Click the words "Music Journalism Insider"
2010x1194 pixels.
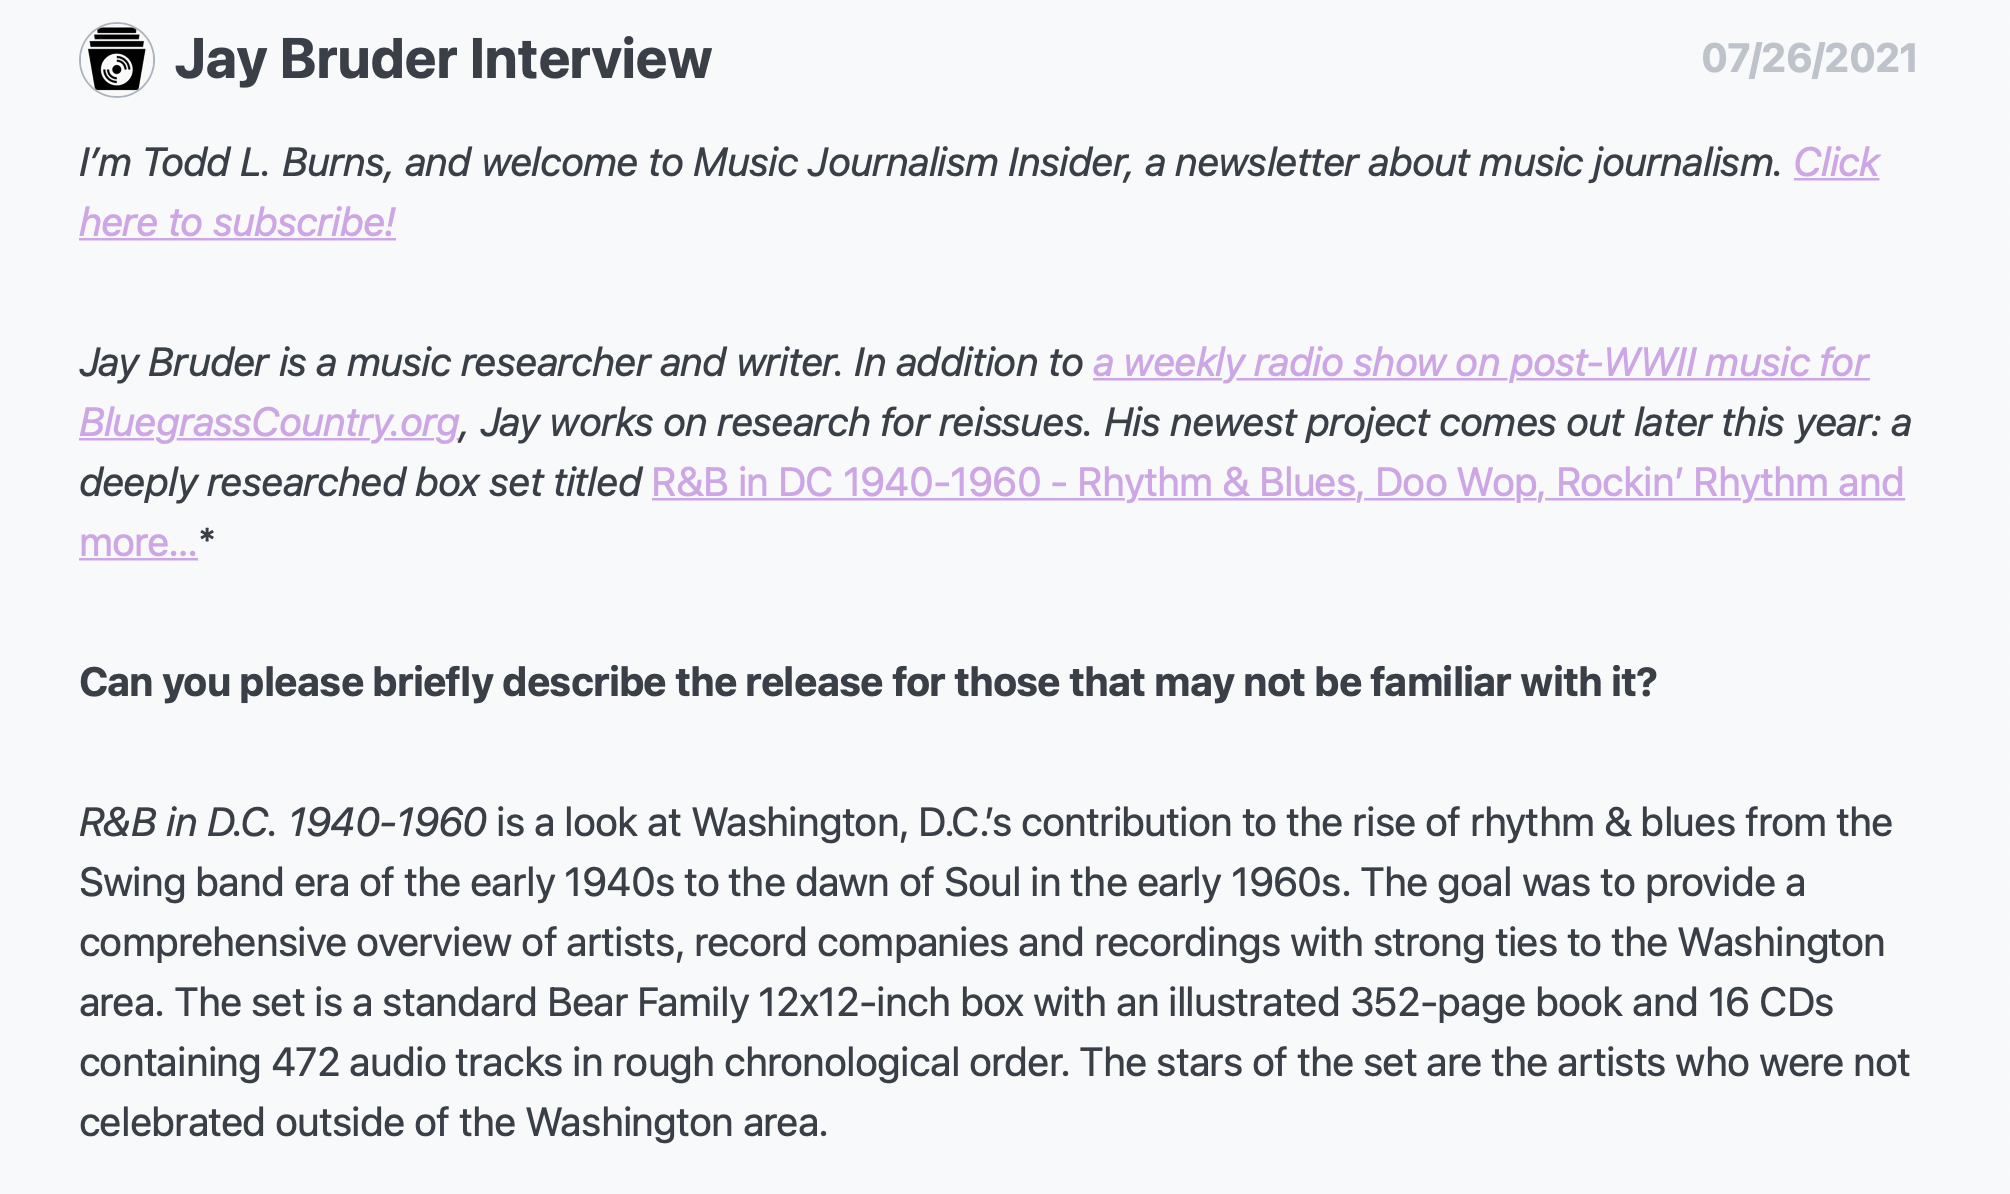pyautogui.click(x=912, y=162)
